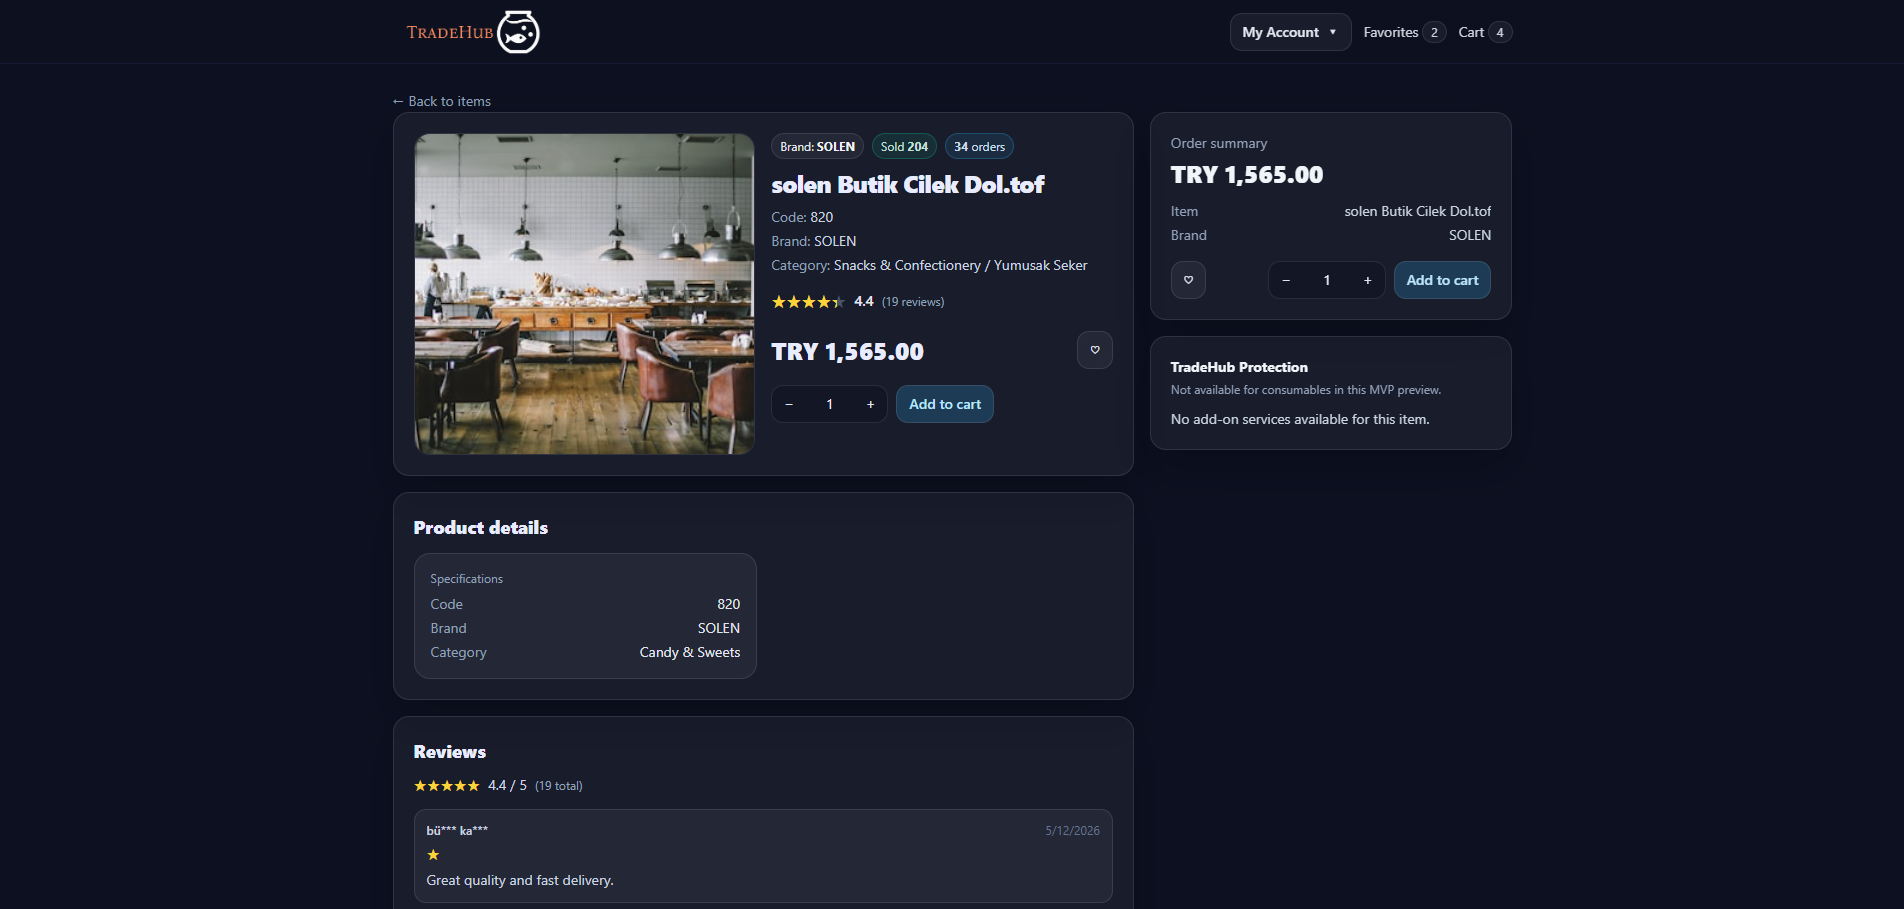Increase quantity with plus in Order summary
The width and height of the screenshot is (1904, 909).
pyautogui.click(x=1367, y=280)
